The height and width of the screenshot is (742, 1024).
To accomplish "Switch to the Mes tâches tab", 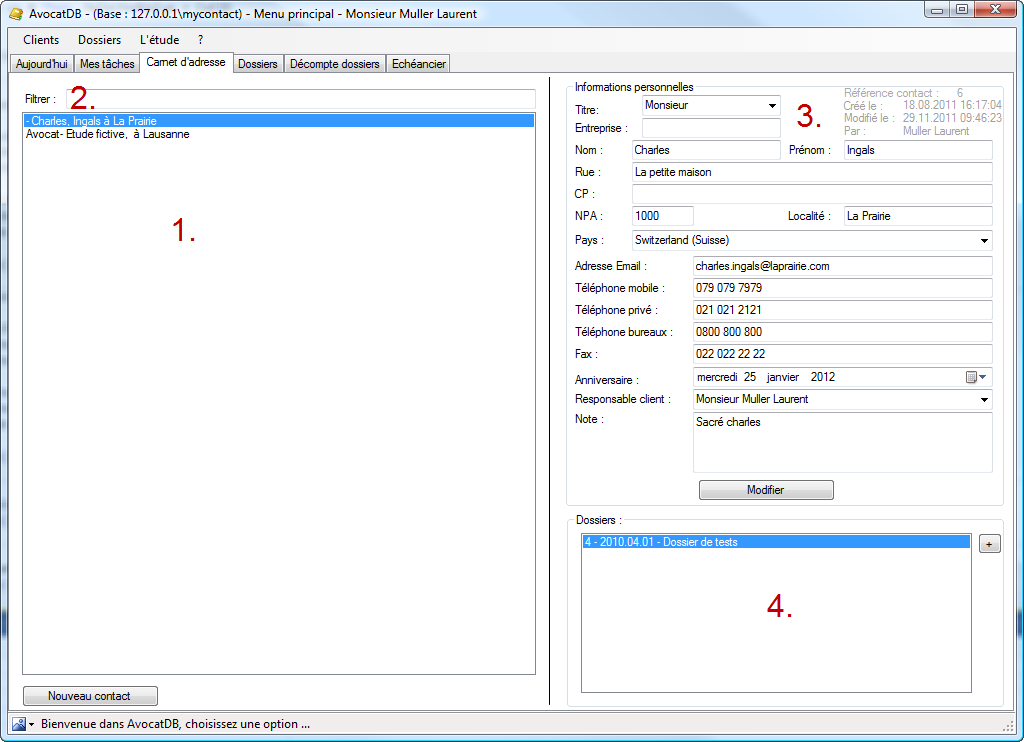I will (x=107, y=64).
